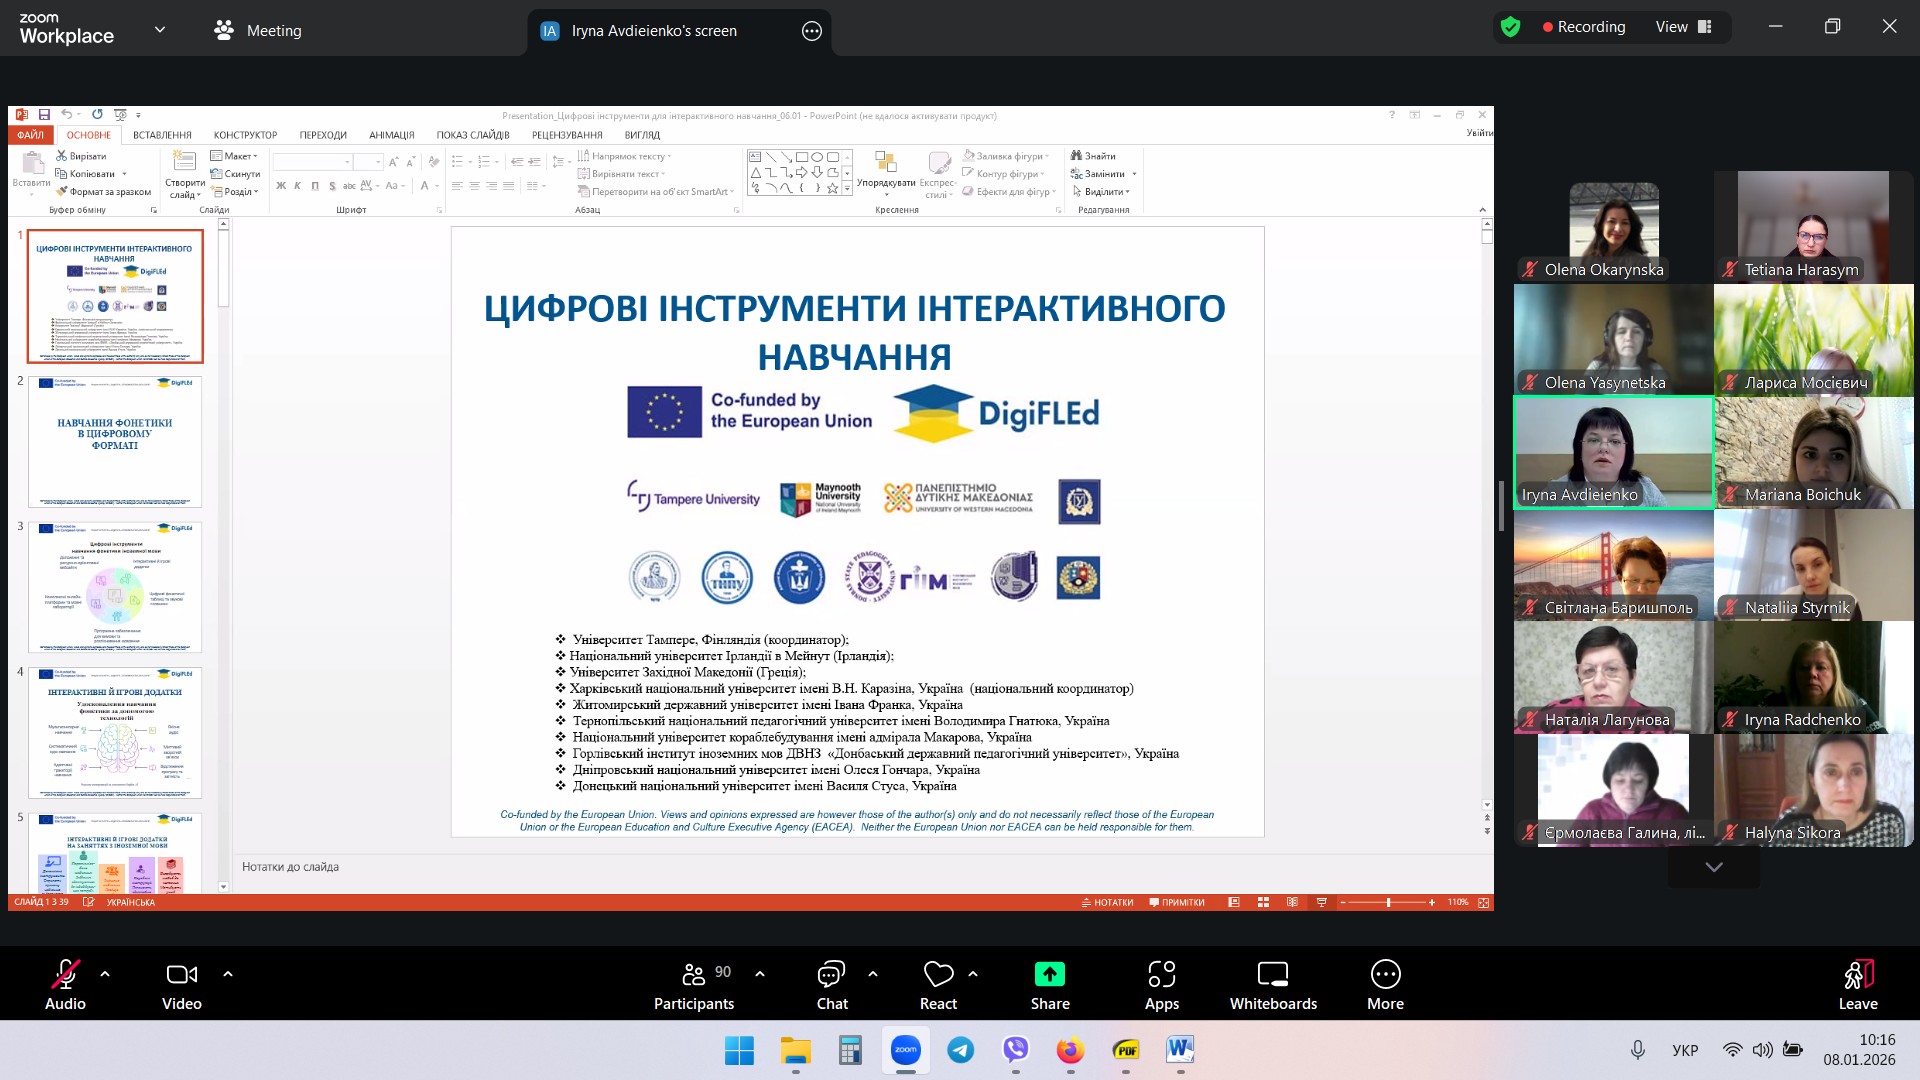Open the Zoom Workplace dropdown chevron
The height and width of the screenshot is (1080, 1920).
pyautogui.click(x=160, y=30)
